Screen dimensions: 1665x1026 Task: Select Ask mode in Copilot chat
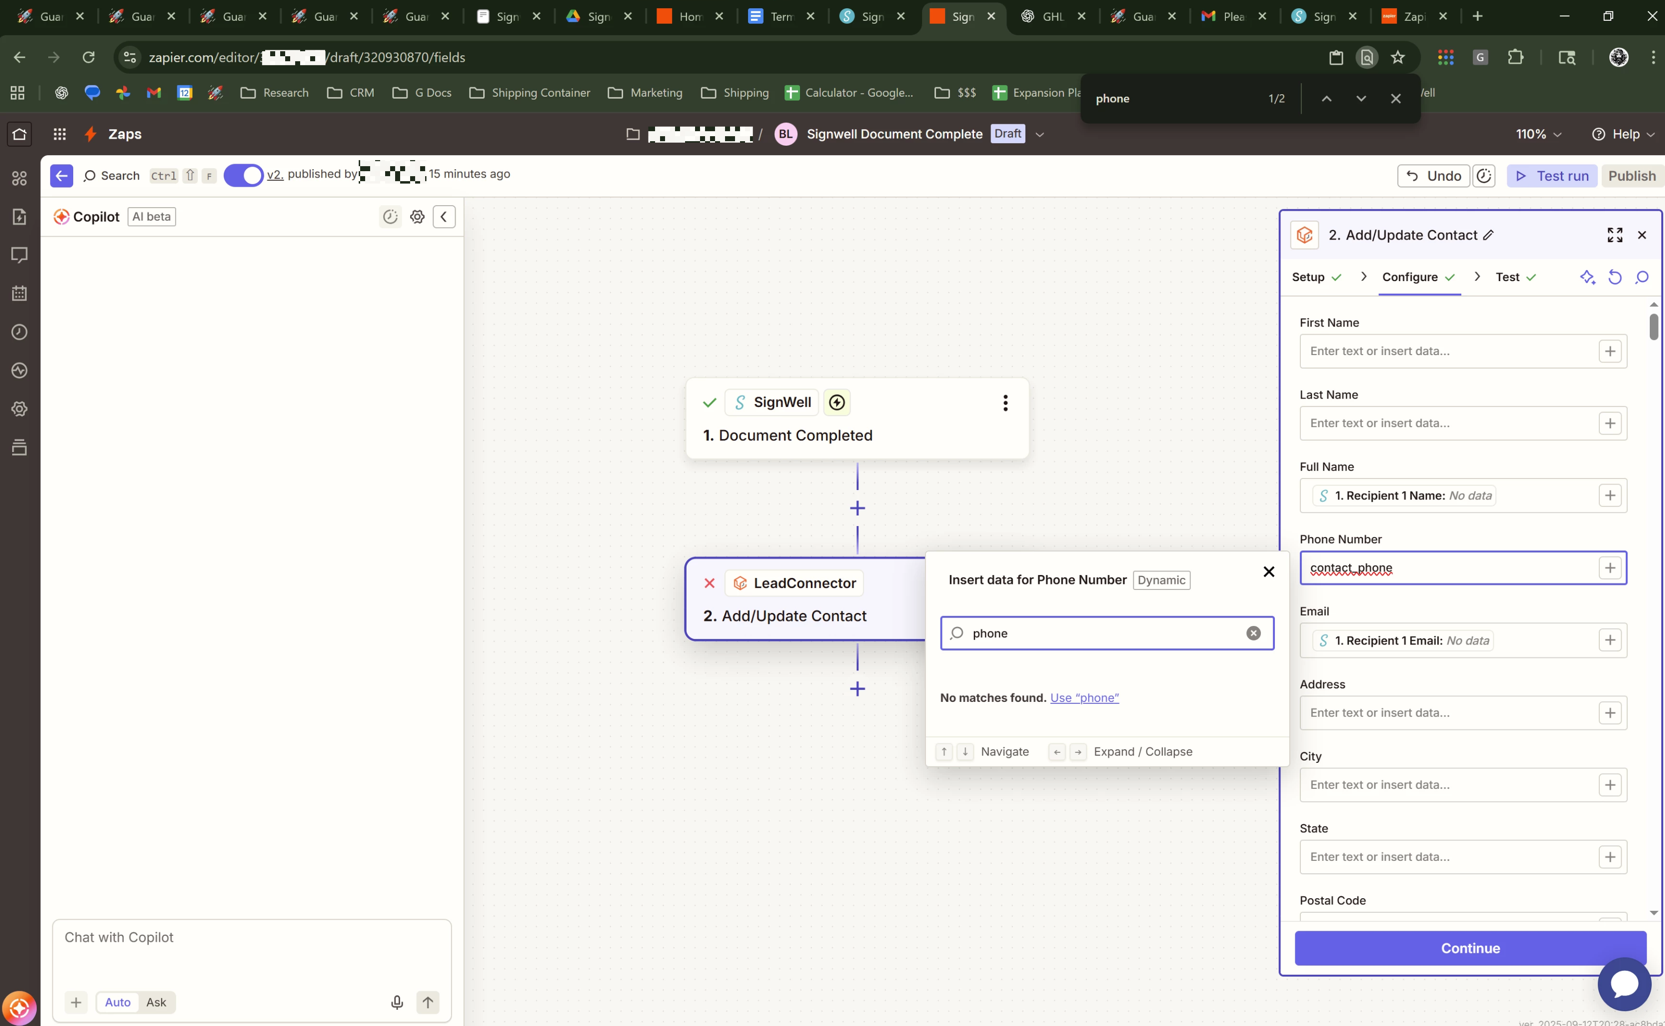[x=156, y=1002]
